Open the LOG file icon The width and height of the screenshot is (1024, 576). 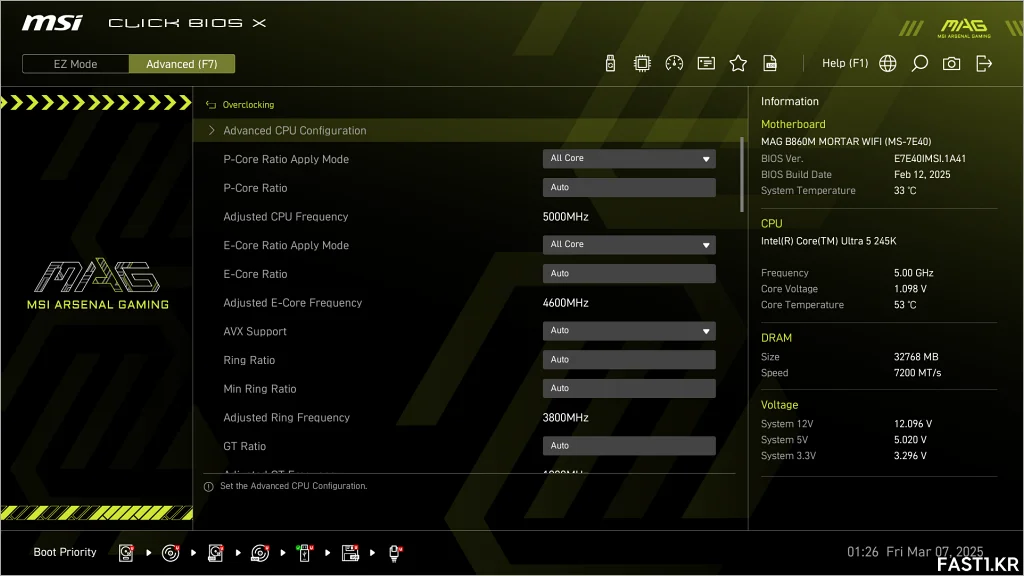point(770,63)
